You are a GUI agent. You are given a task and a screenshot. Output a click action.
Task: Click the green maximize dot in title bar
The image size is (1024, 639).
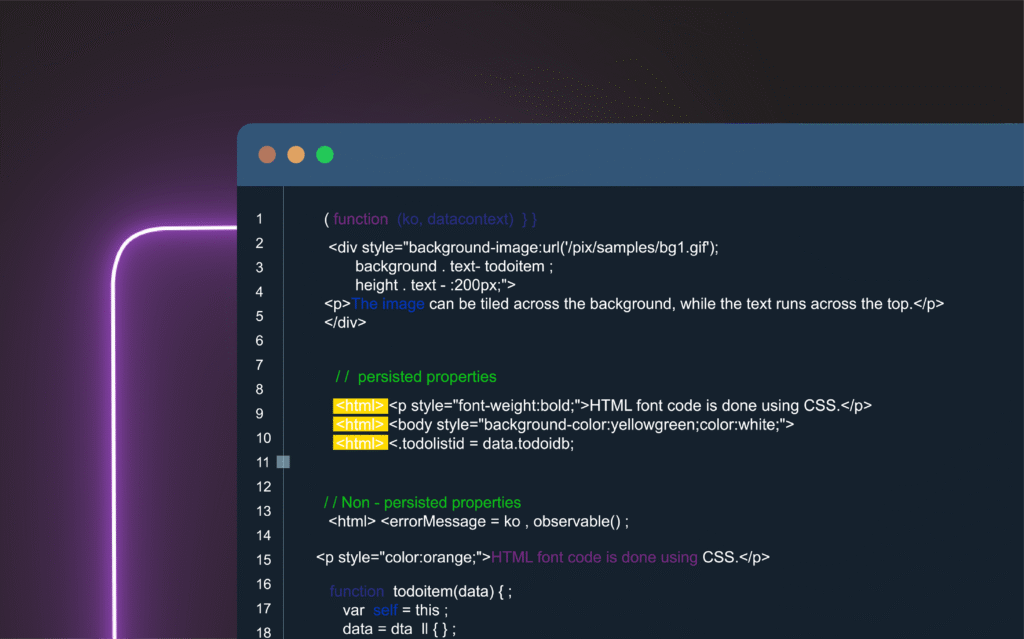point(325,155)
